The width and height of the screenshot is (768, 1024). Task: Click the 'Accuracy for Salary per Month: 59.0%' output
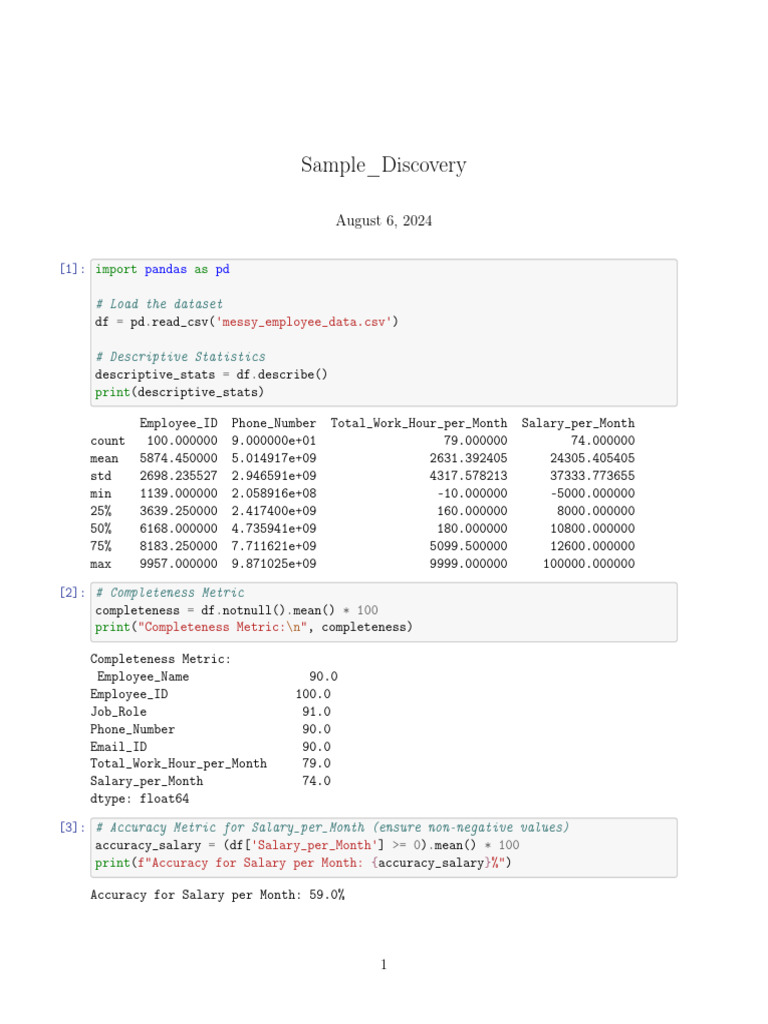point(217,895)
